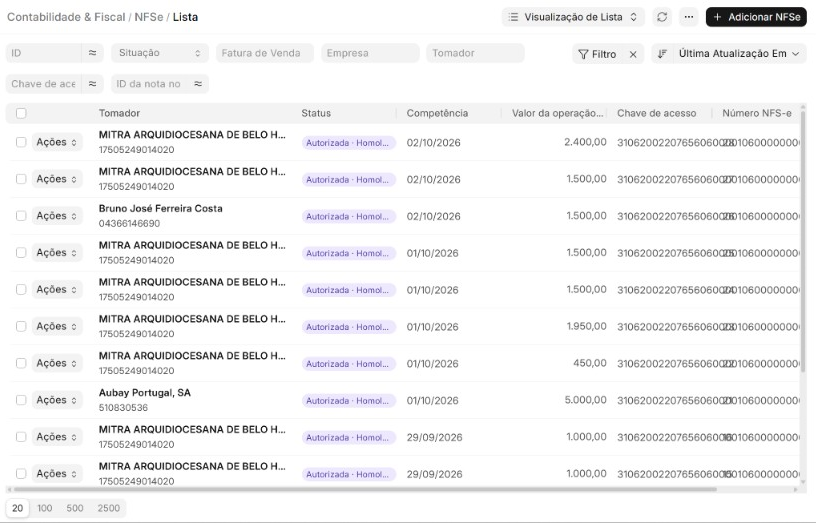The width and height of the screenshot is (816, 523).
Task: Click the 2.400,00 value cell
Action: pyautogui.click(x=585, y=142)
